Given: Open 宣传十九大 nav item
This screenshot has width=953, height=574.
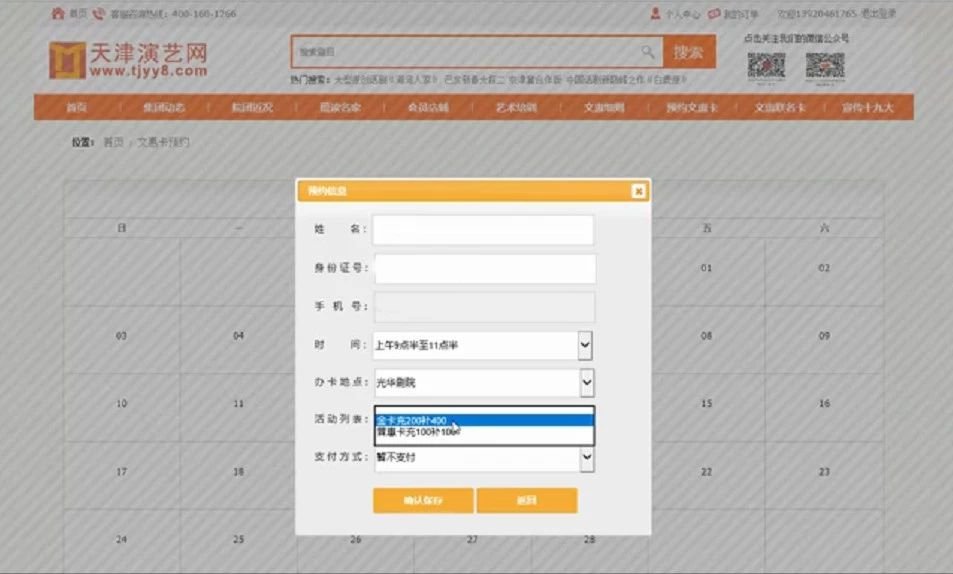Looking at the screenshot, I should (867, 108).
